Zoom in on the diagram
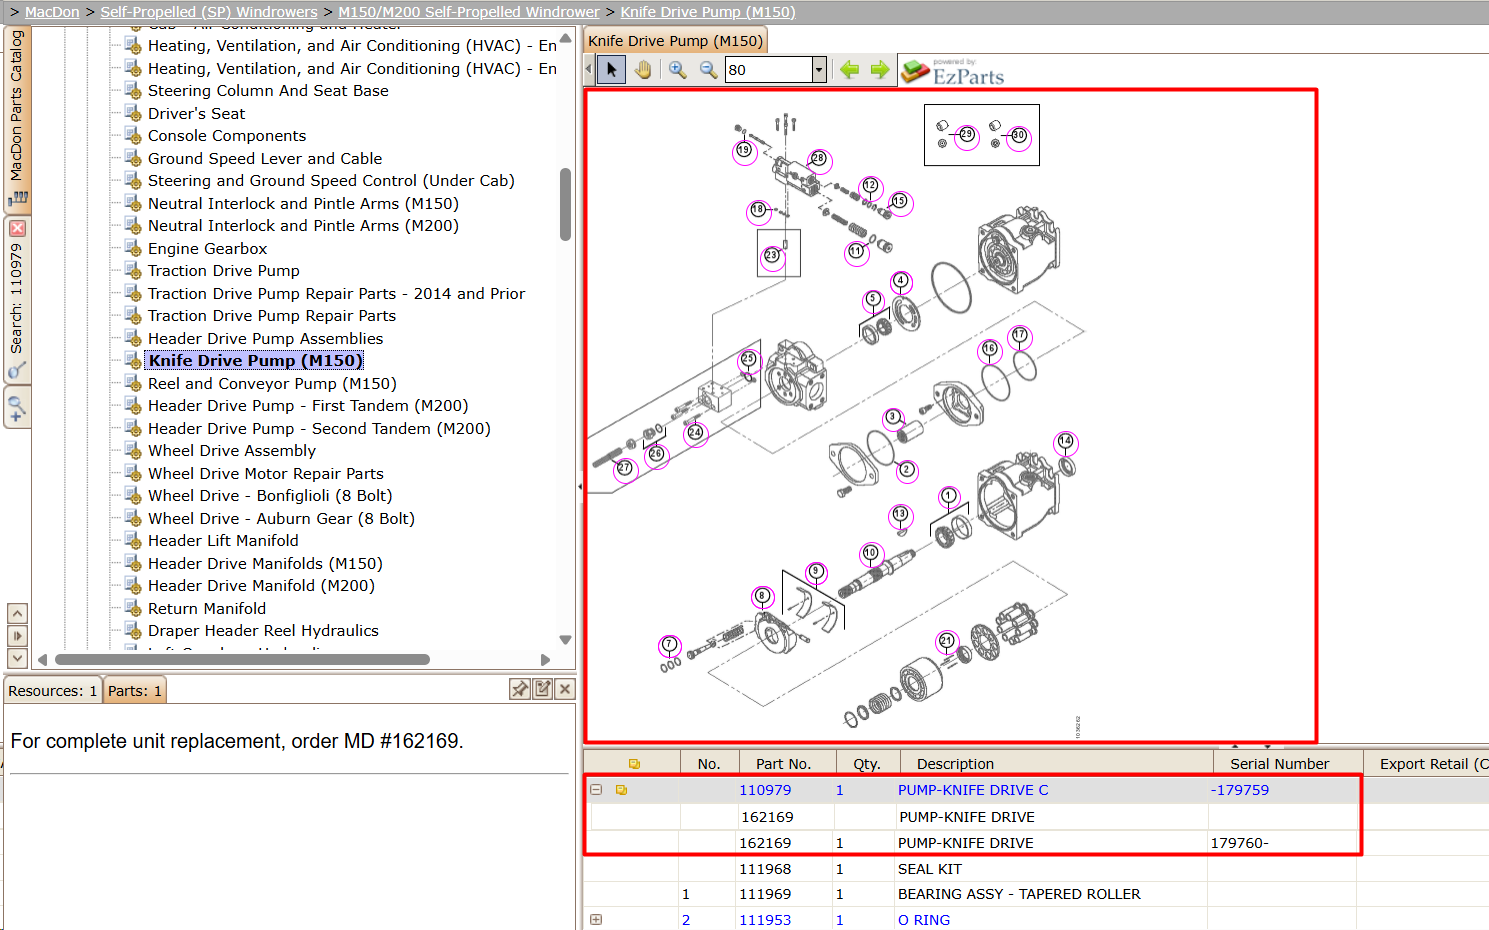Image resolution: width=1489 pixels, height=930 pixels. [x=678, y=70]
